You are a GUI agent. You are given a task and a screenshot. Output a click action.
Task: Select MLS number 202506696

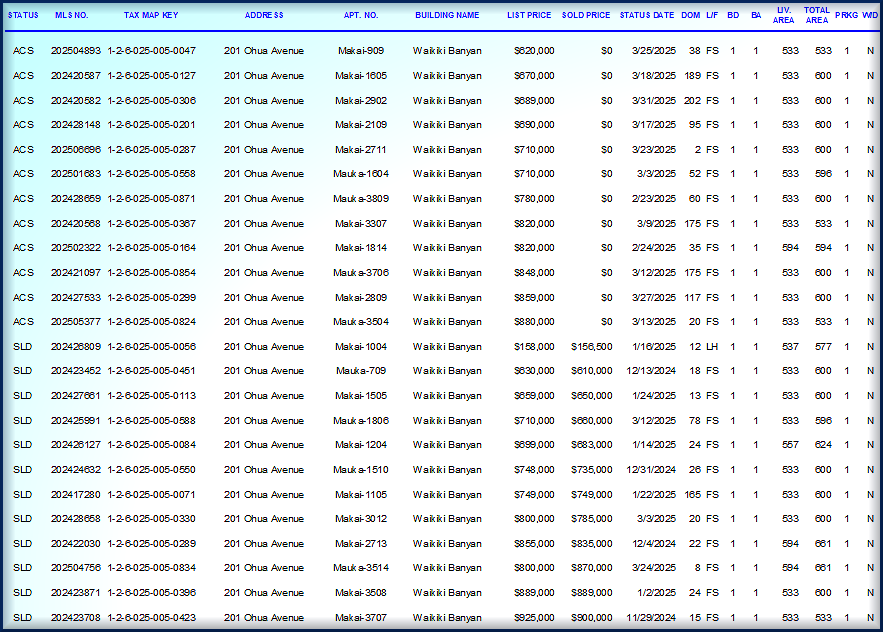point(75,149)
